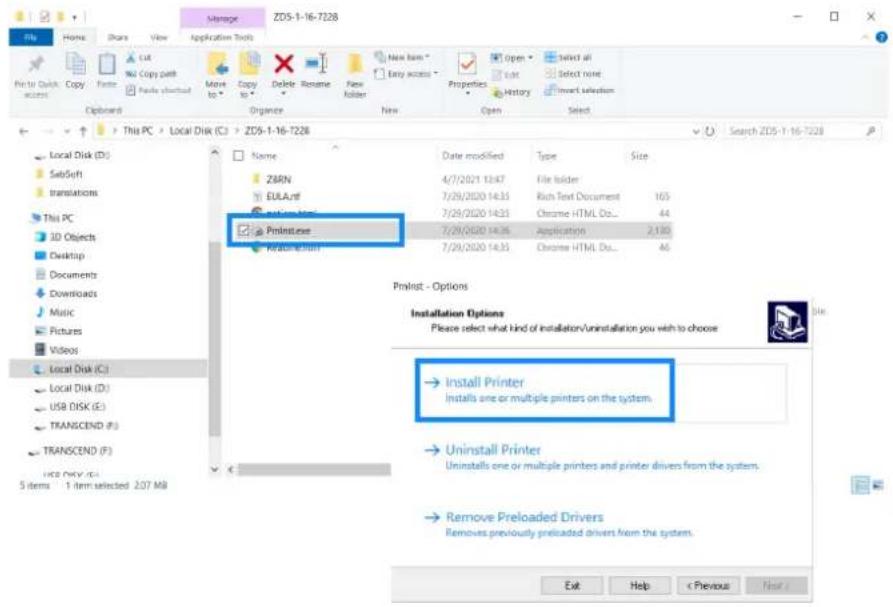Screen dimensions: 893x607
Task: Click Copy path in the ribbon
Action: click(x=151, y=74)
